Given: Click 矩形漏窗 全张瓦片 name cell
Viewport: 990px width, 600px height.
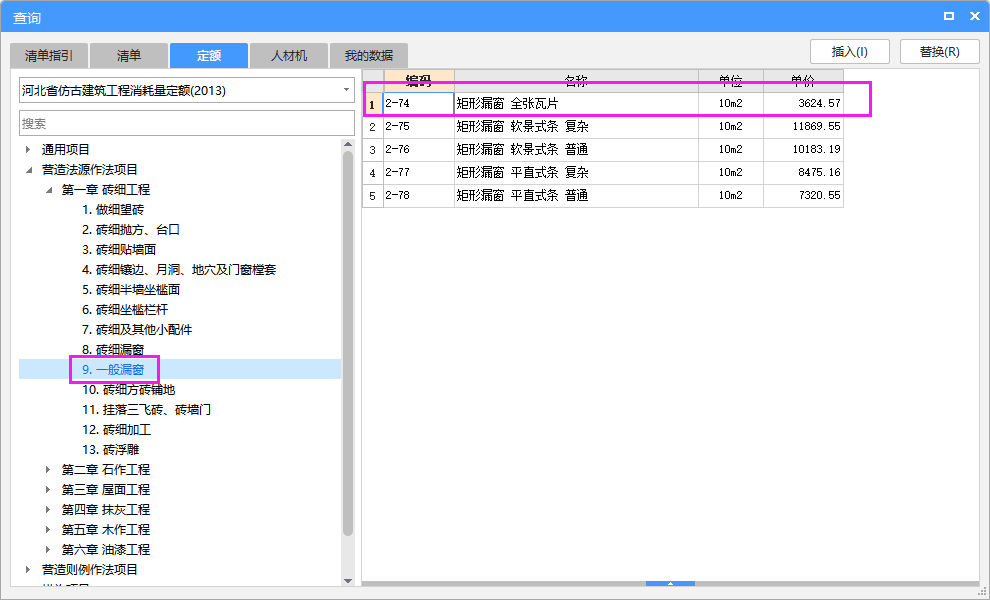Looking at the screenshot, I should click(x=576, y=104).
